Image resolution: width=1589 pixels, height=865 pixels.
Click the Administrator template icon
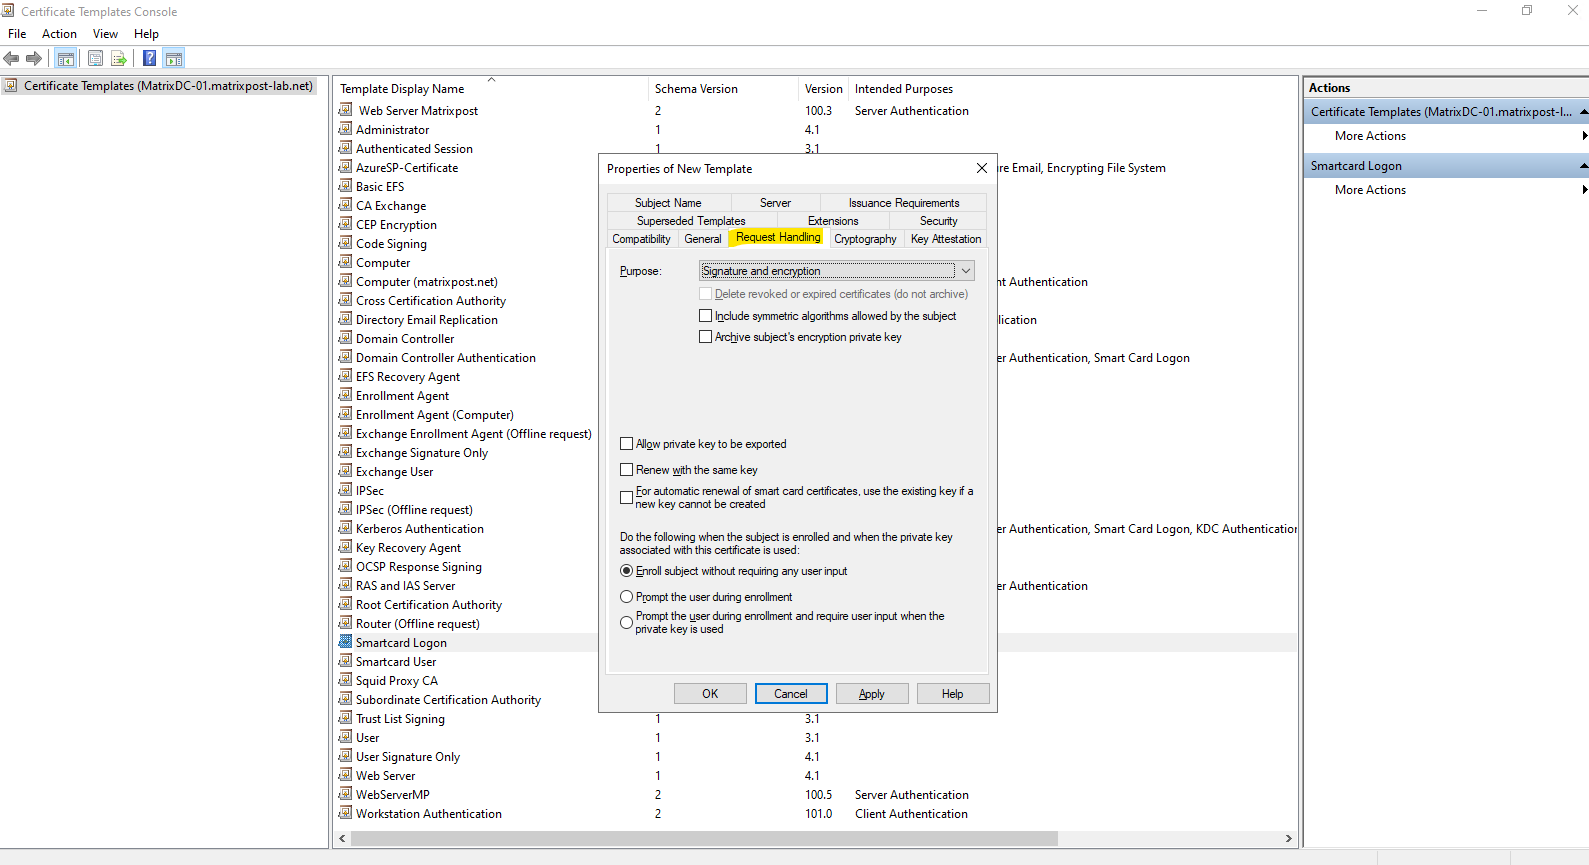pyautogui.click(x=345, y=129)
